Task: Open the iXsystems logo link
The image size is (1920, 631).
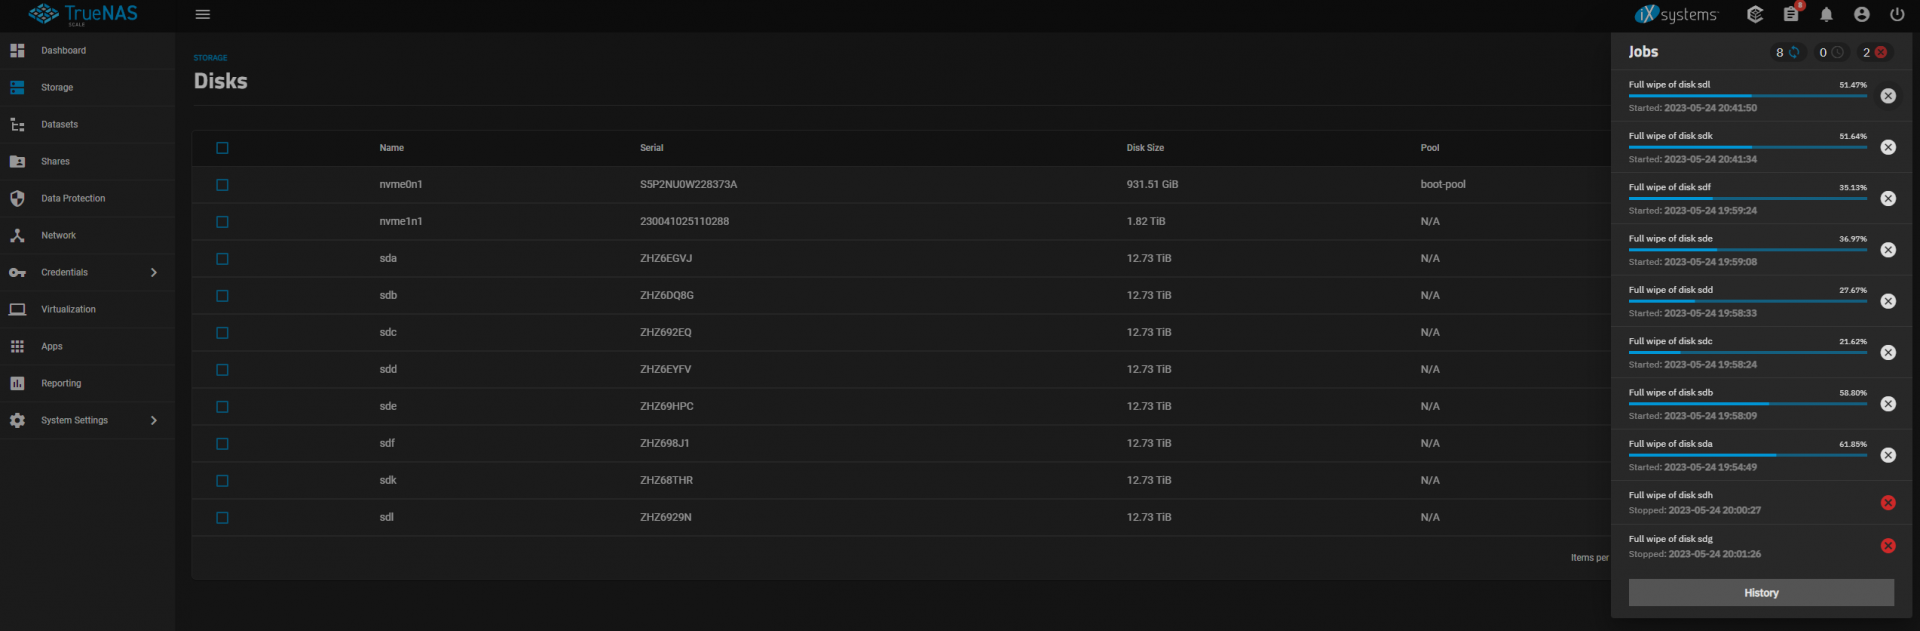Action: (1676, 14)
